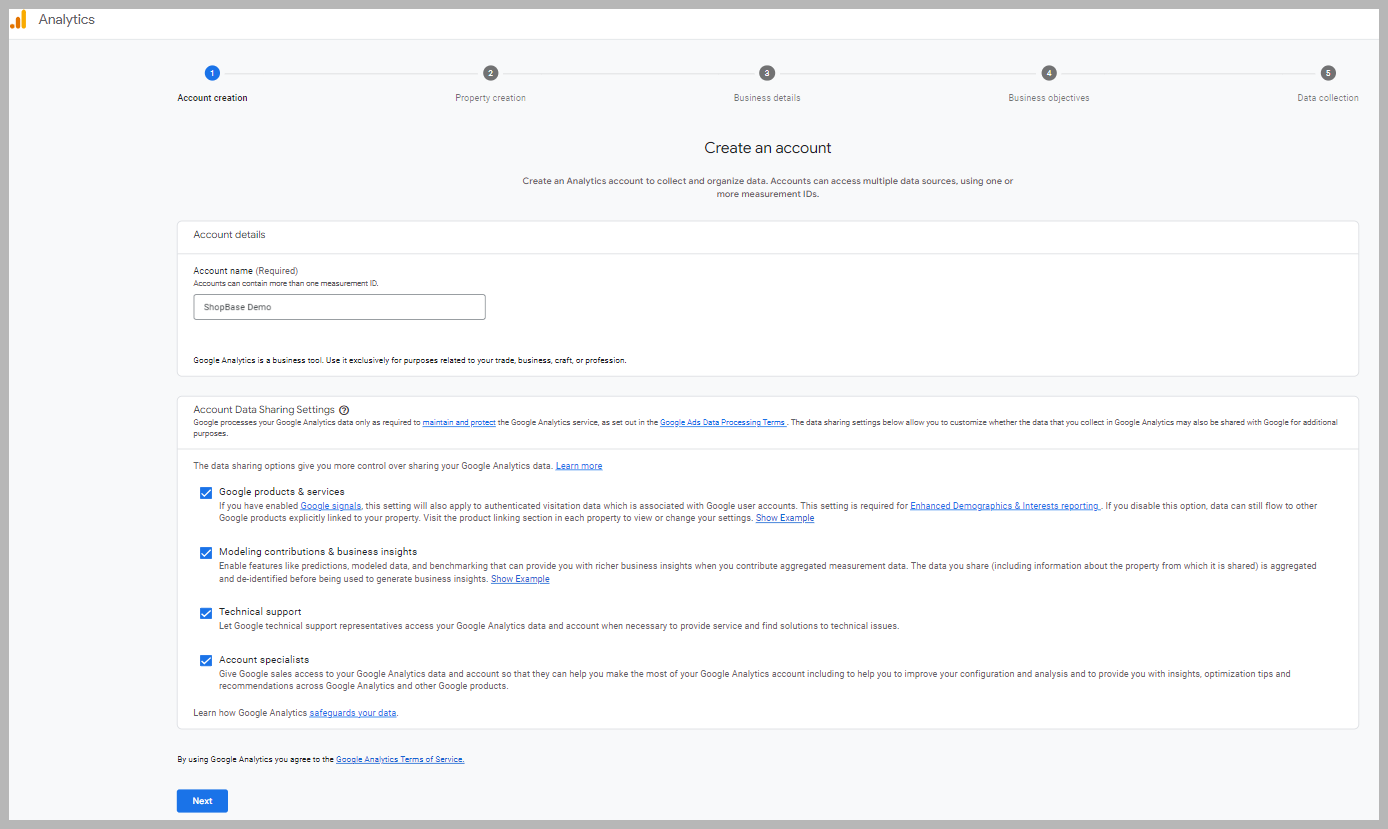1388x829 pixels.
Task: Uncheck Google products & services checkbox
Action: tap(206, 493)
